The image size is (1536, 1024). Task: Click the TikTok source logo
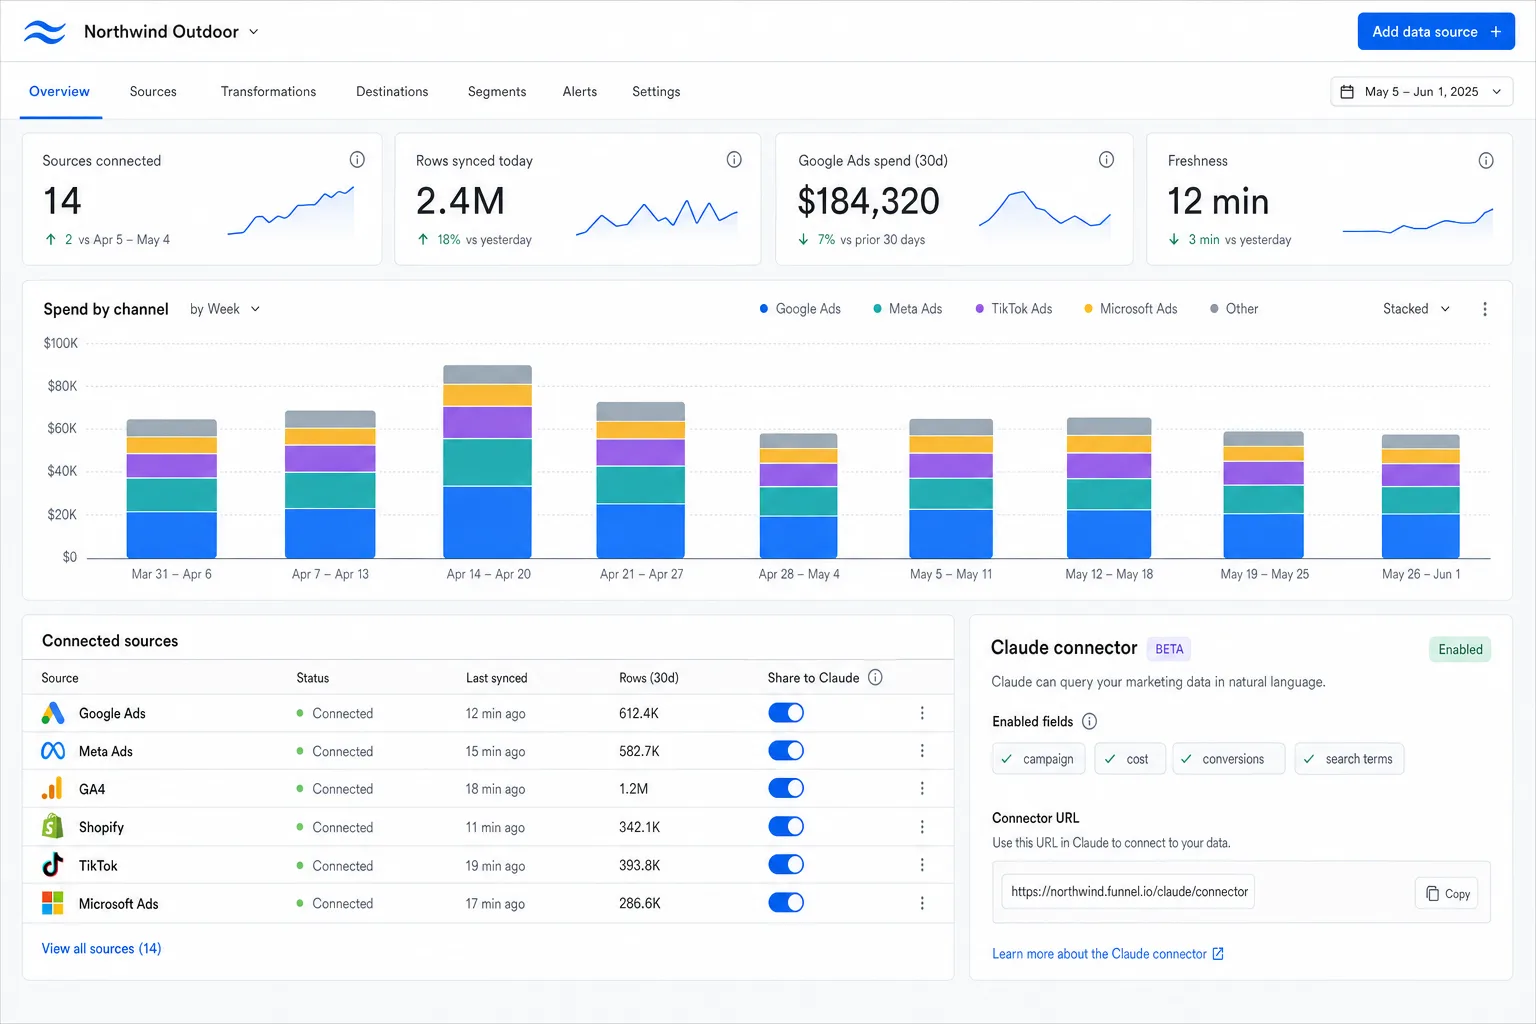pyautogui.click(x=53, y=865)
